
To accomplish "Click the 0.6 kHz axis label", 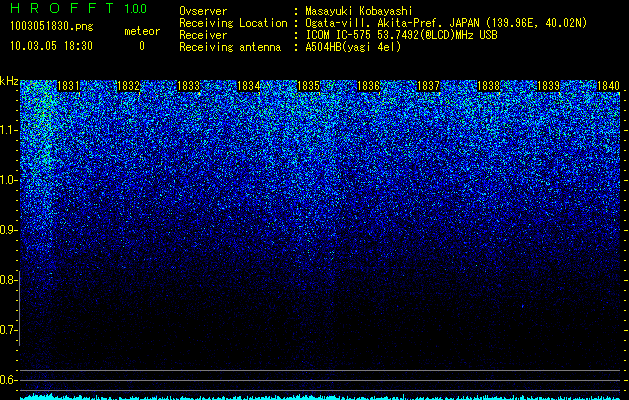I will 9,380.
